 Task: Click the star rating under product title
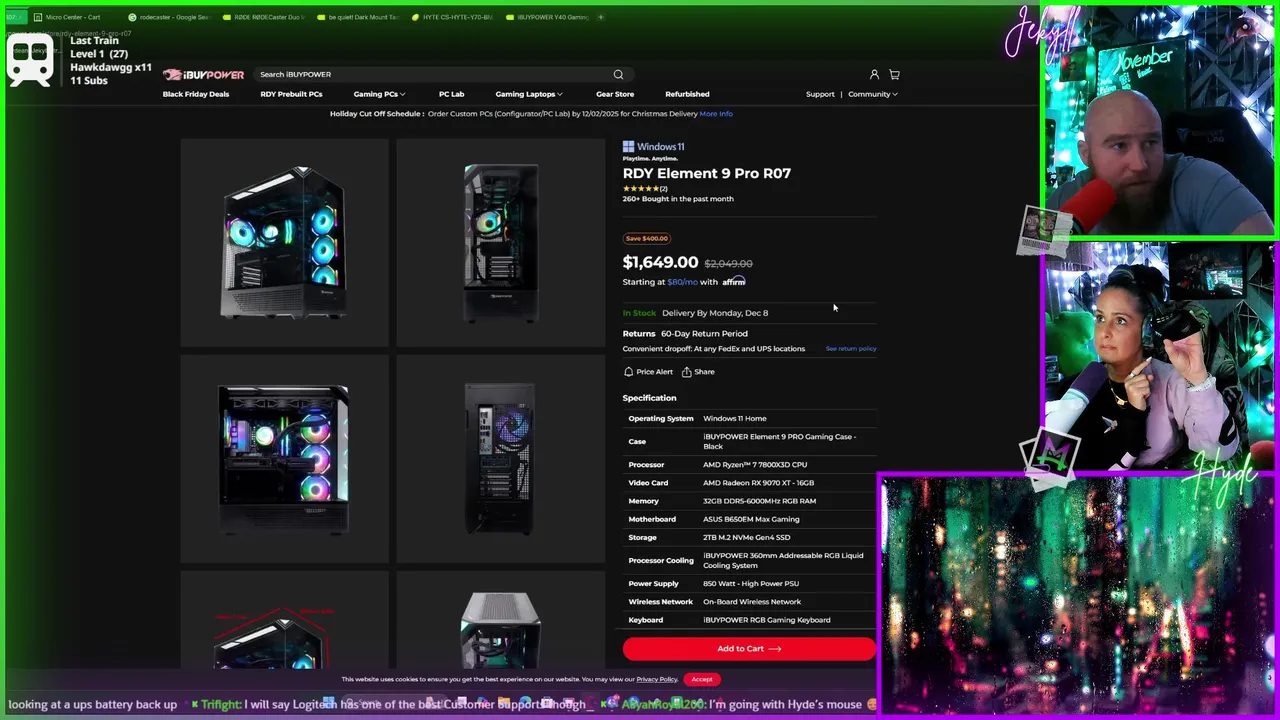pyautogui.click(x=641, y=188)
